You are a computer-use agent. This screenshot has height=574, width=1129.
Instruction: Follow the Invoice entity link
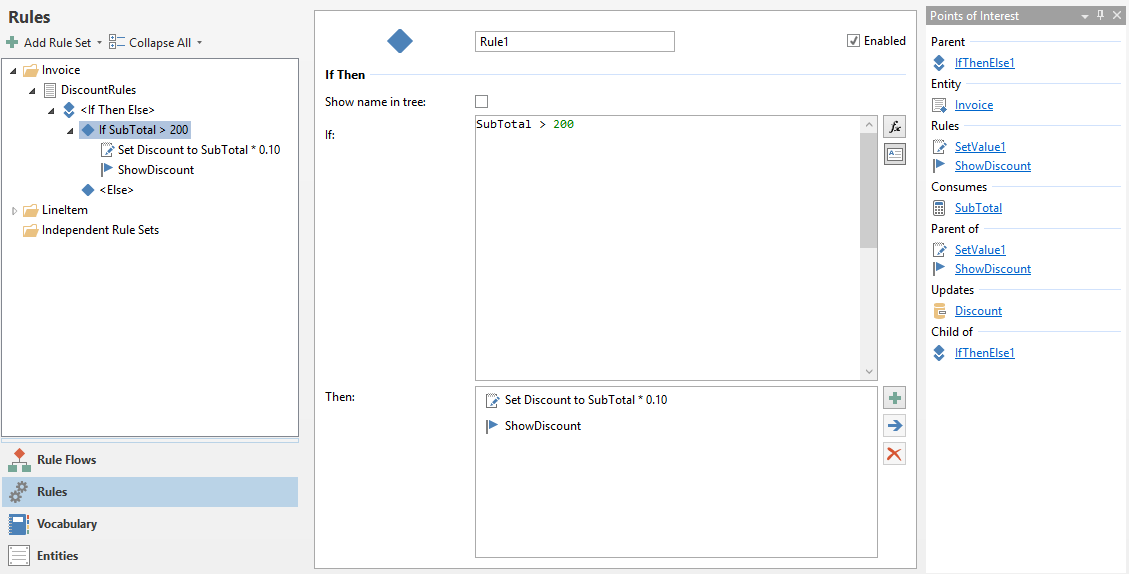click(x=973, y=105)
